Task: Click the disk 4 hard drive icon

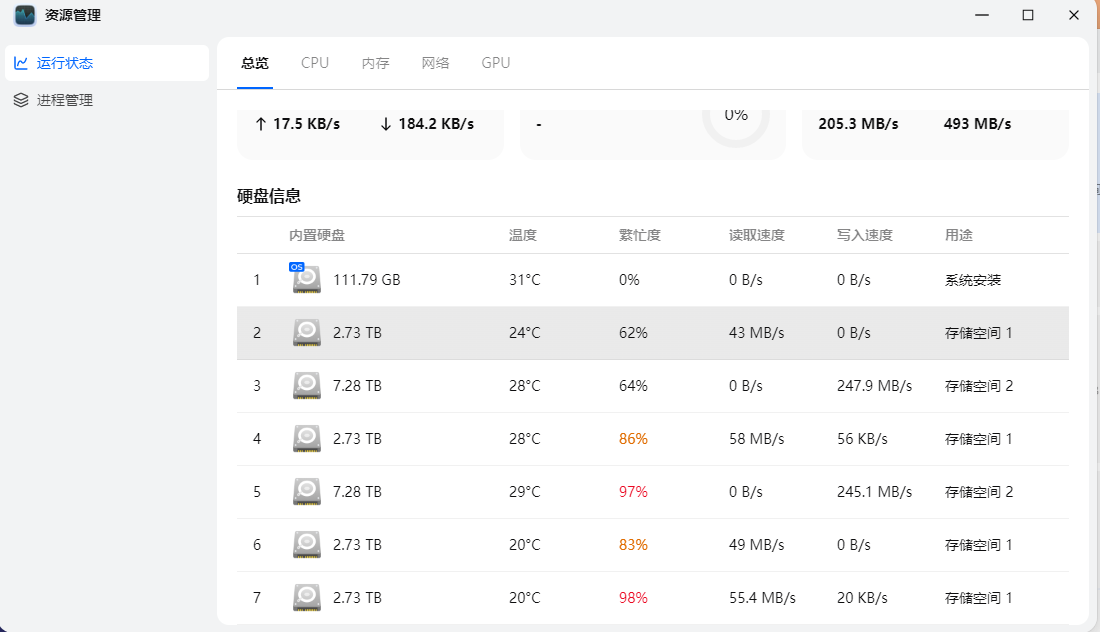Action: click(x=307, y=439)
